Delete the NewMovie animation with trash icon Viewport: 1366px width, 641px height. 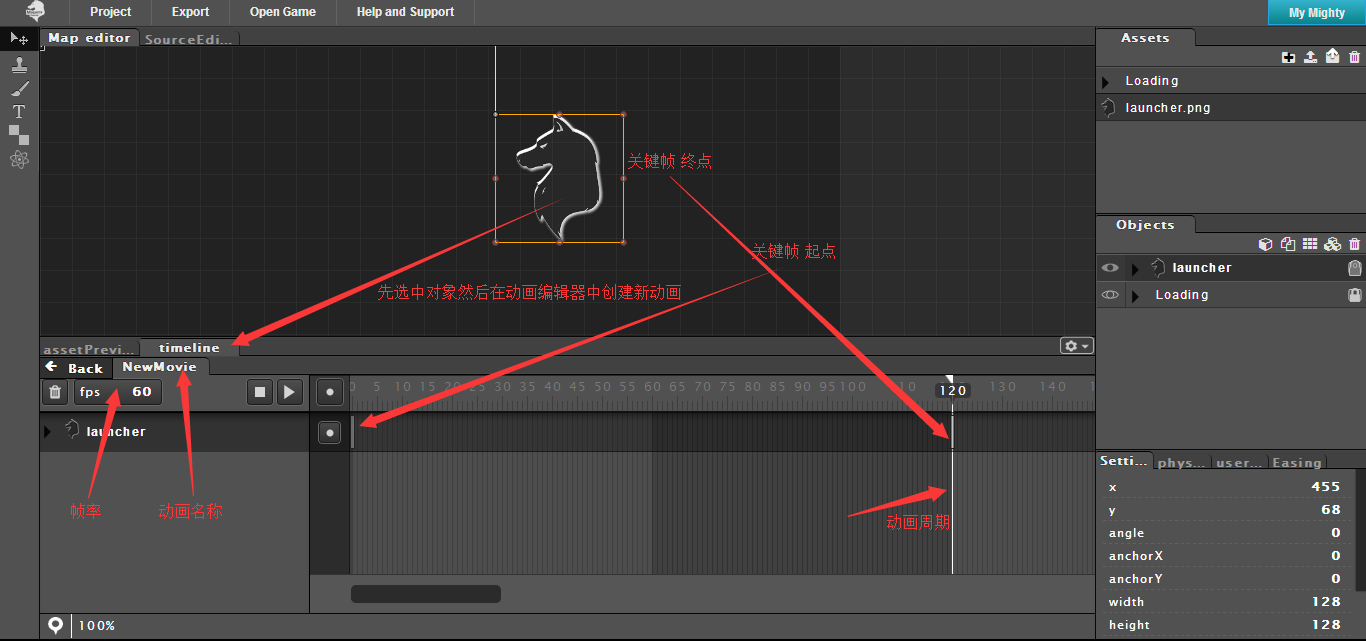56,392
